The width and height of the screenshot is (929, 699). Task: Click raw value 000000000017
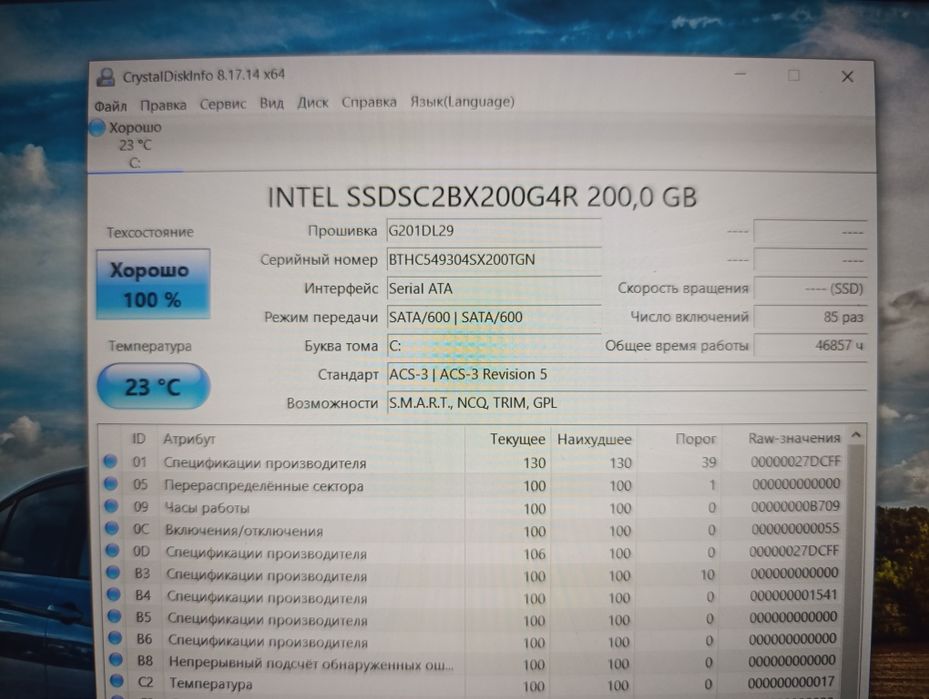point(791,682)
